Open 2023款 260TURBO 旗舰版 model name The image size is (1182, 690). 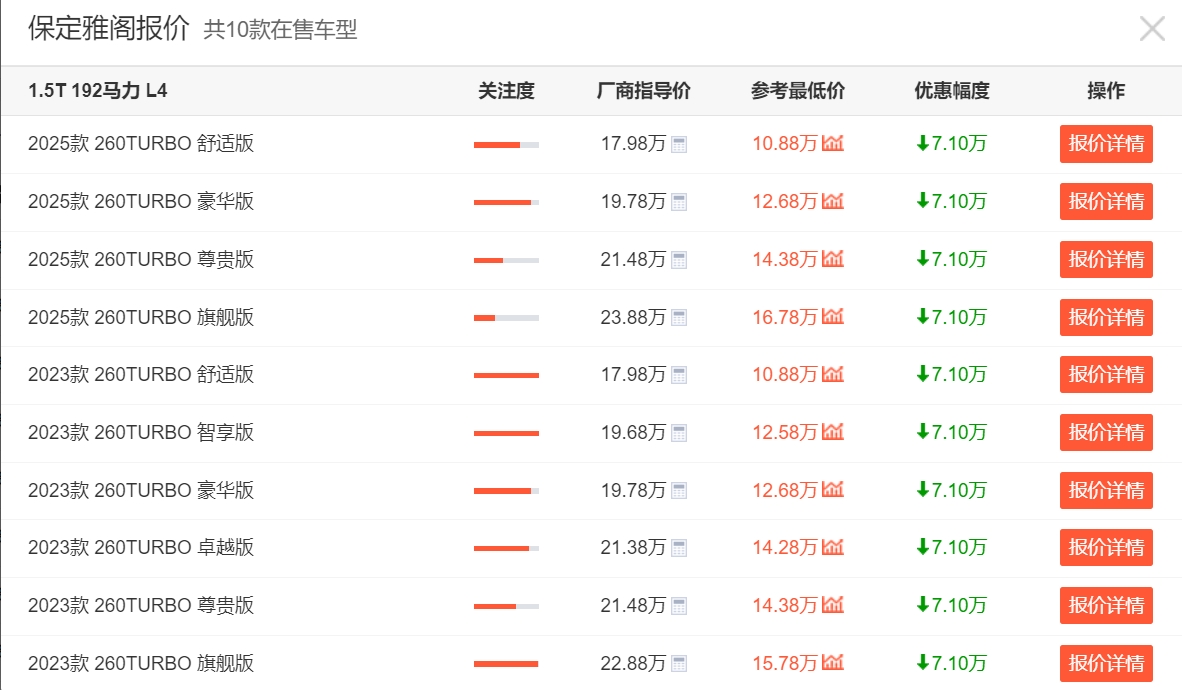(141, 664)
